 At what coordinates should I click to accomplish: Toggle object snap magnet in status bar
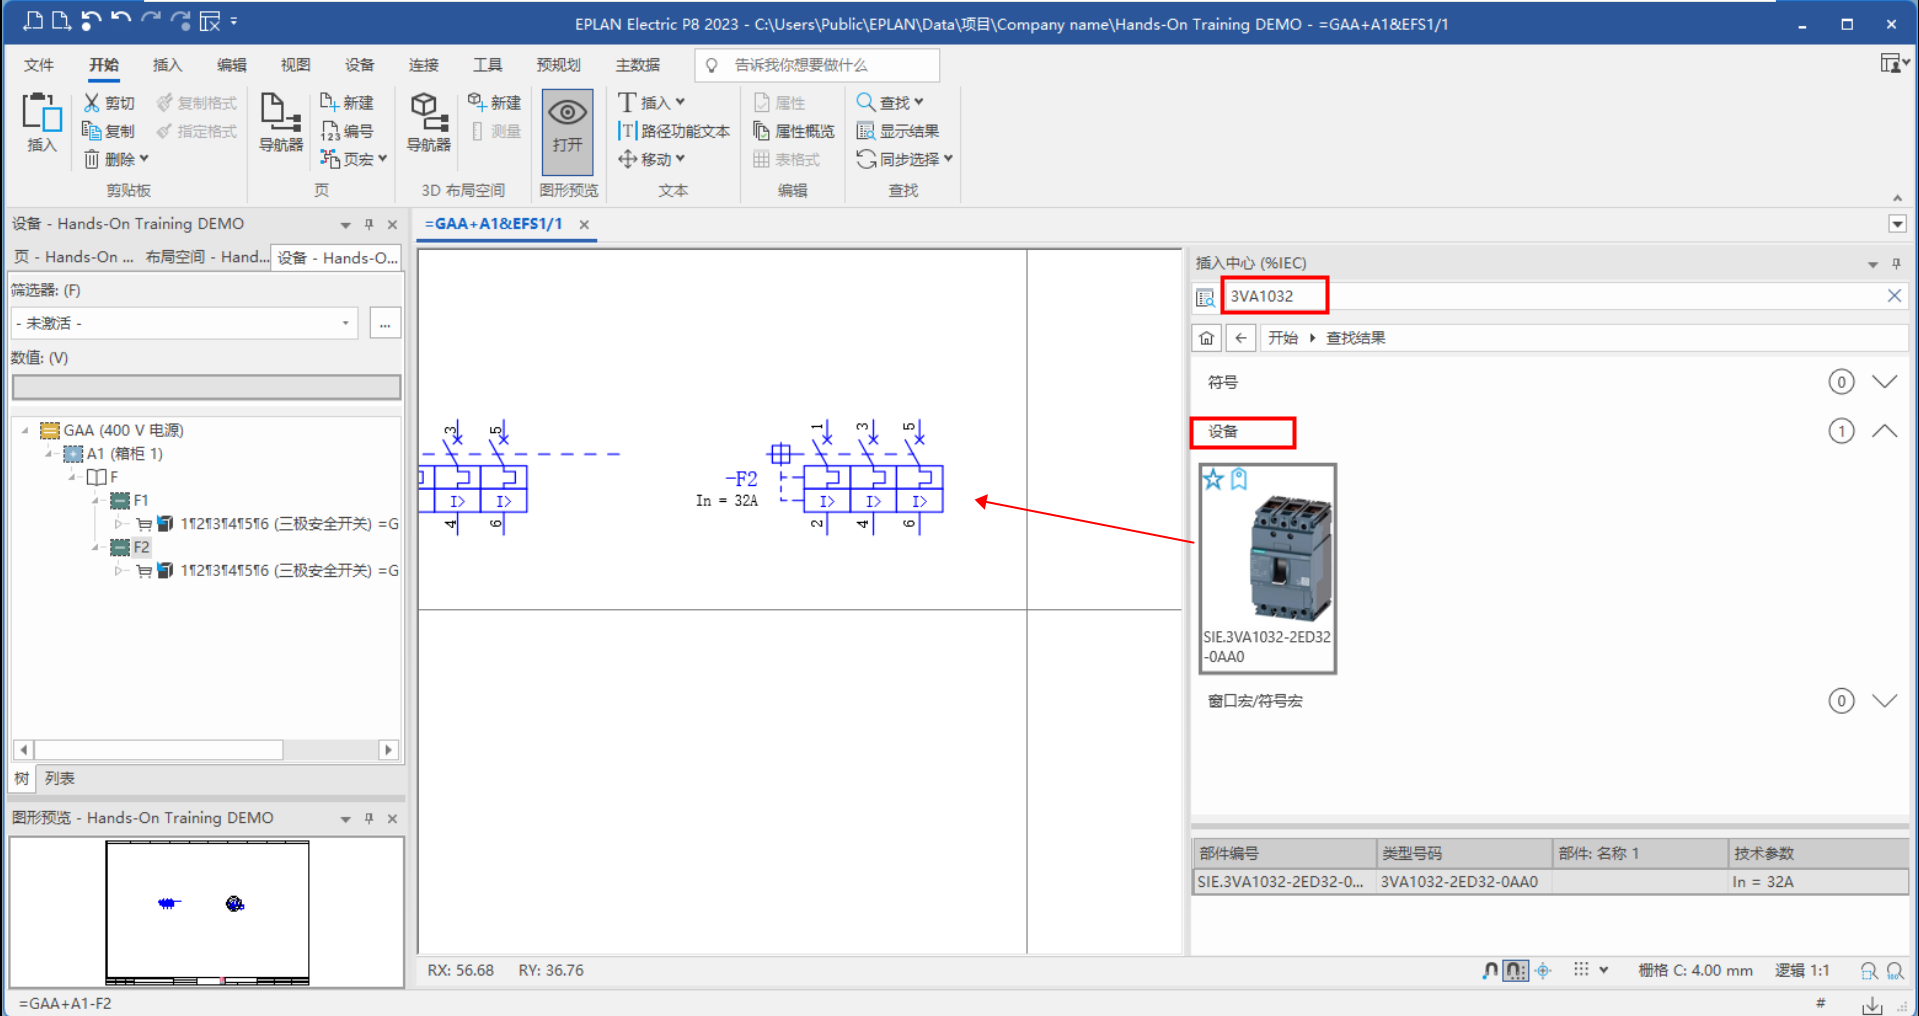[1490, 971]
